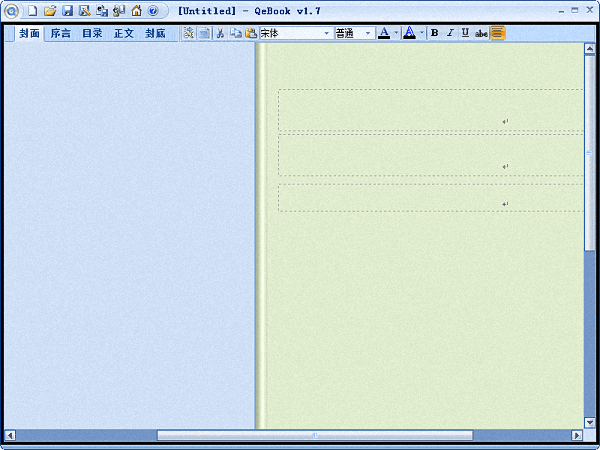The image size is (600, 450).
Task: Click the font color A swatch
Action: pos(384,33)
